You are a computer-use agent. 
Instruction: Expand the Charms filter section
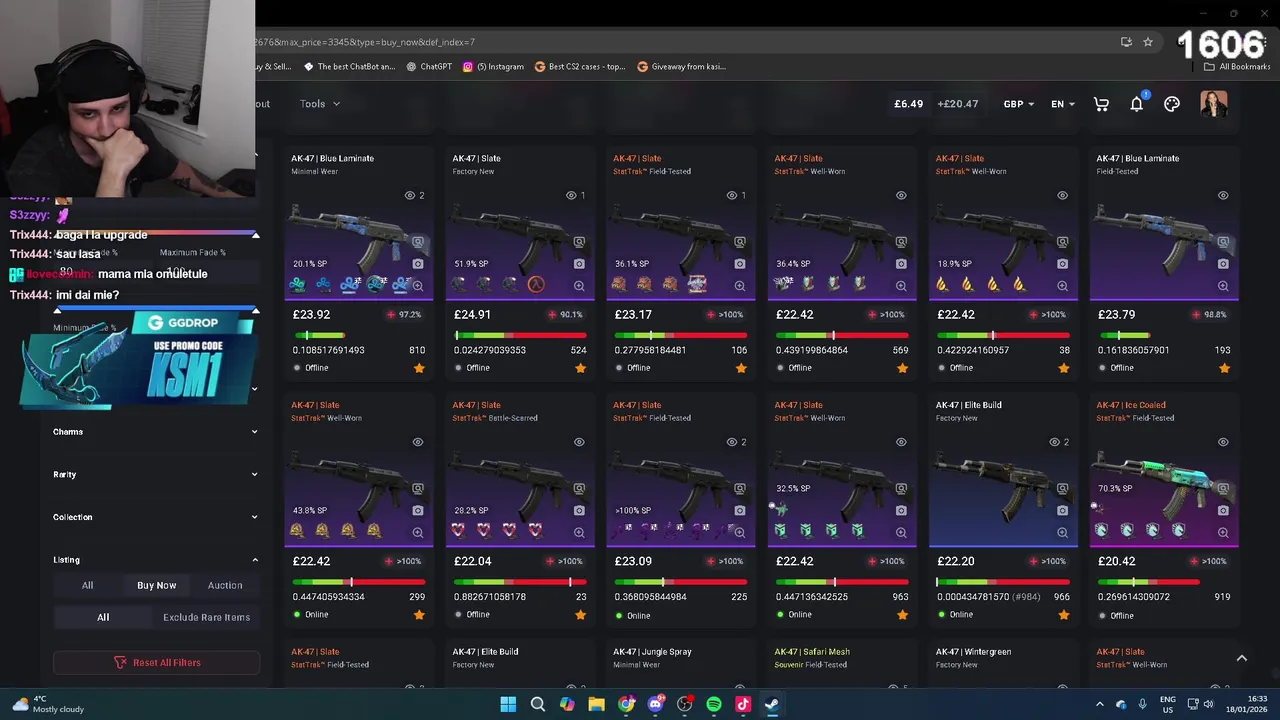(155, 432)
